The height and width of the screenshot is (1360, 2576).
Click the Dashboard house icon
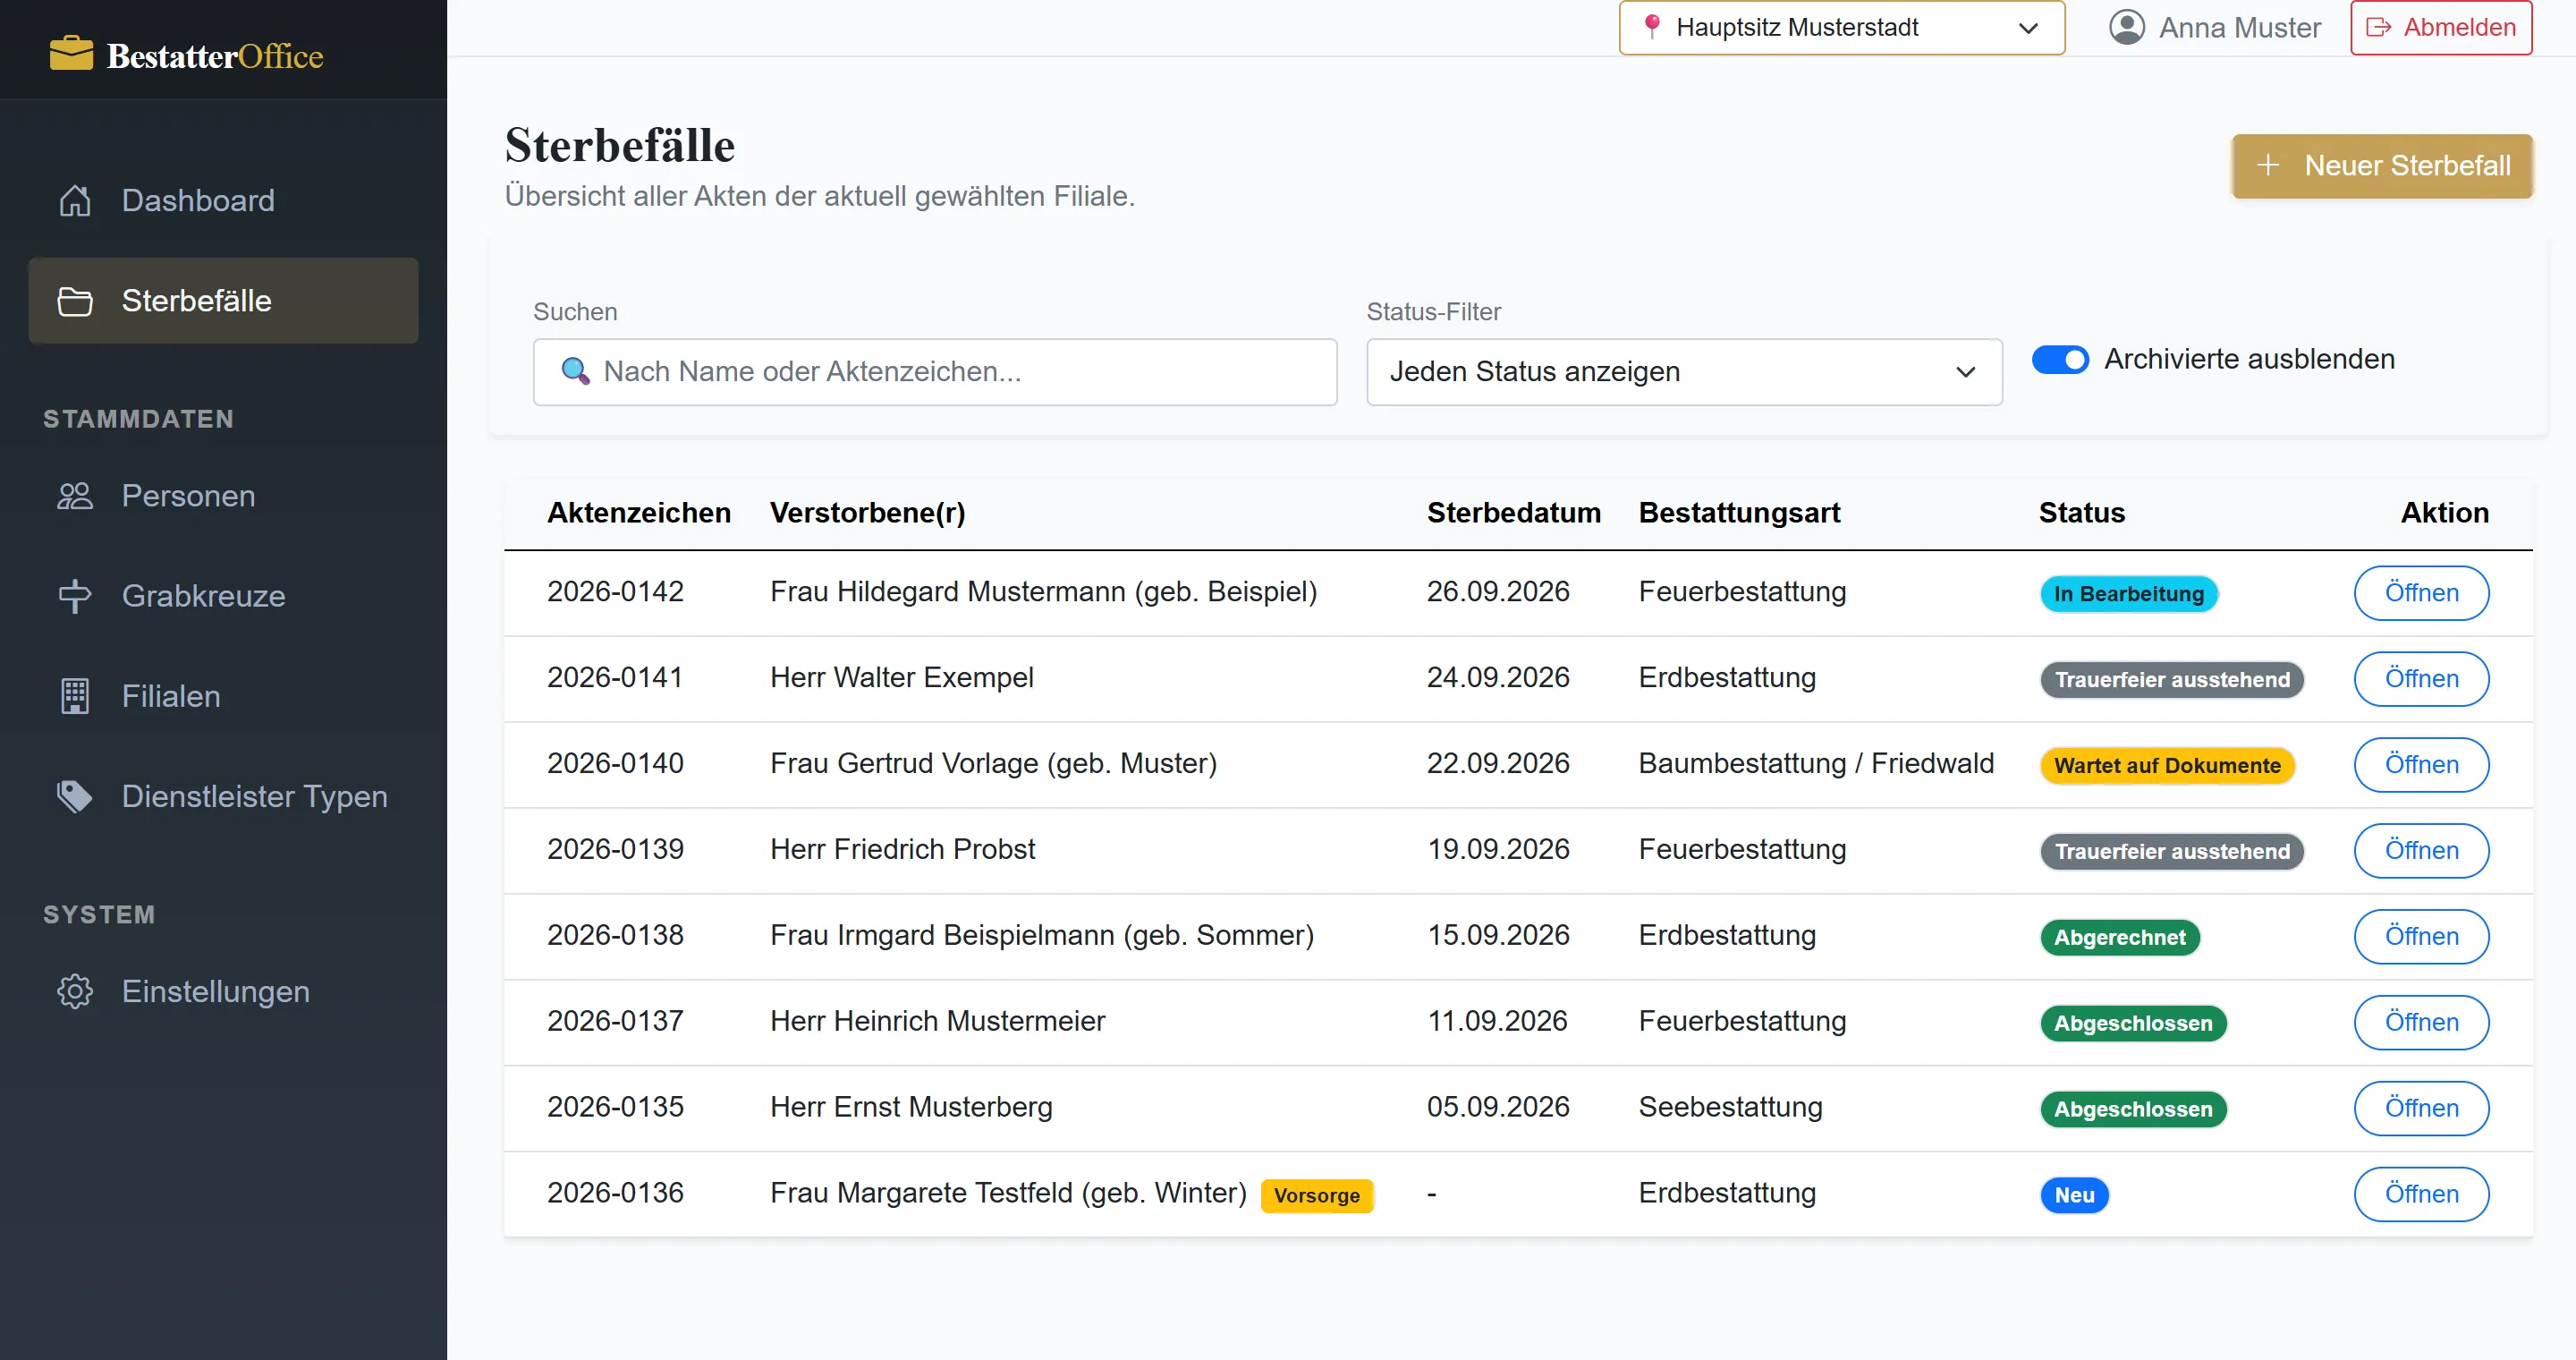[x=75, y=200]
